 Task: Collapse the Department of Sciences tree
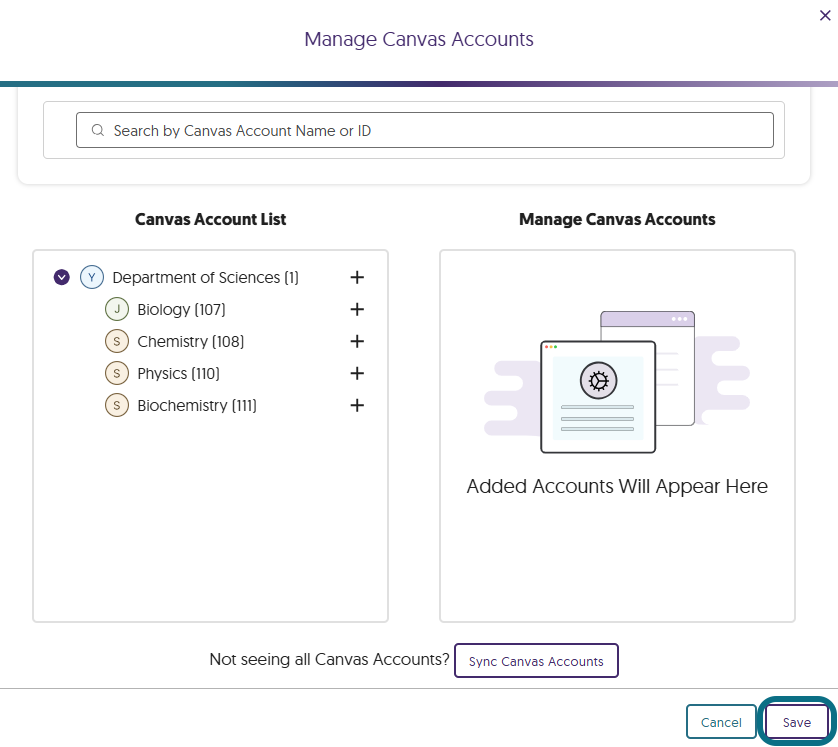tap(61, 277)
